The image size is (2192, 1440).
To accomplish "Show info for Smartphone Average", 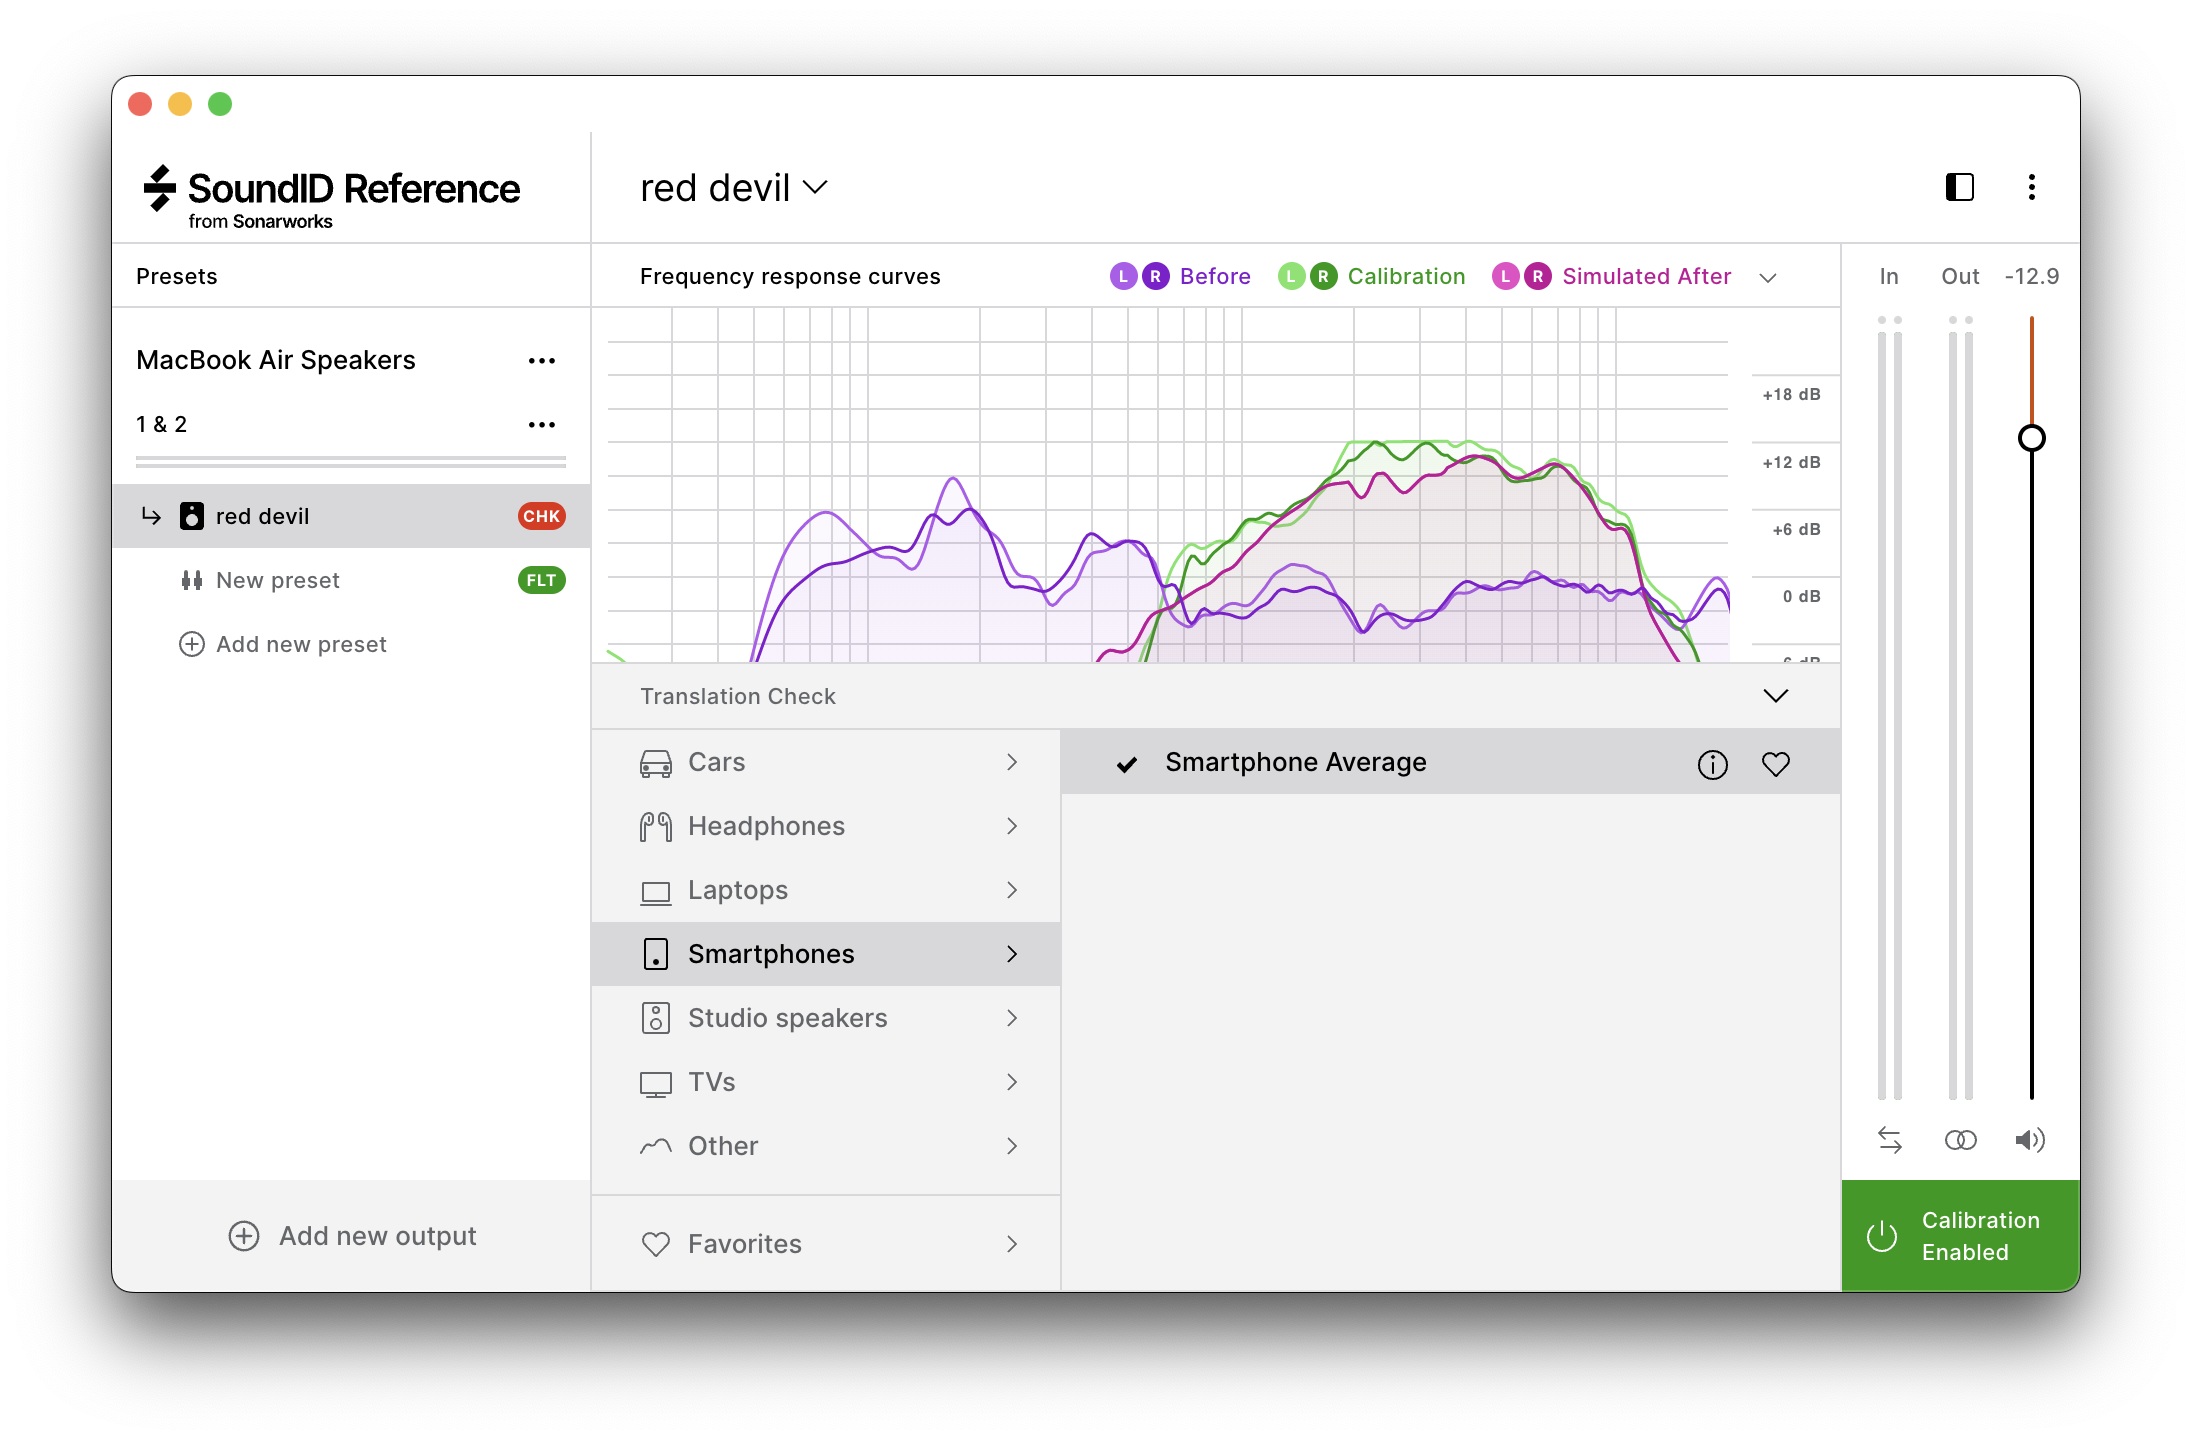I will (1712, 764).
